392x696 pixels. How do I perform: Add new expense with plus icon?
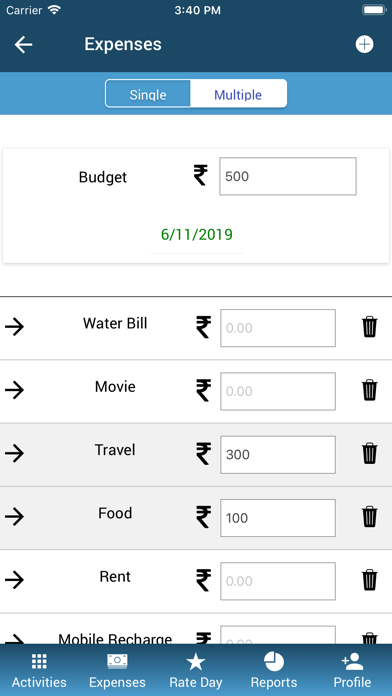[364, 44]
